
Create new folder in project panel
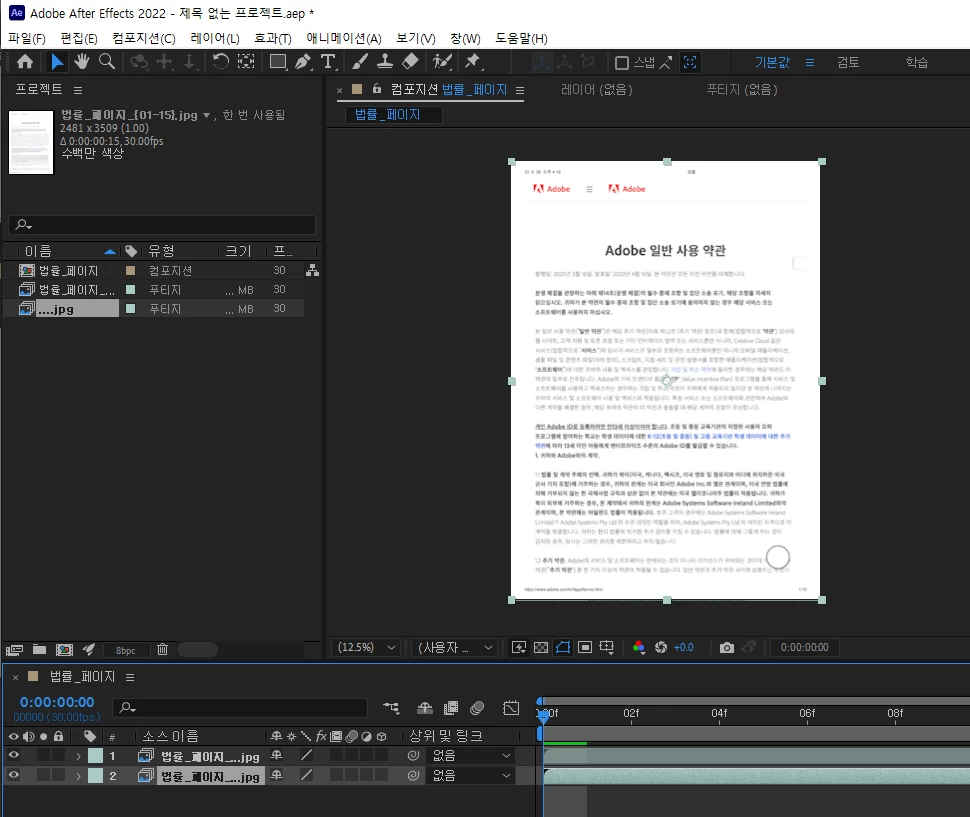tap(40, 649)
